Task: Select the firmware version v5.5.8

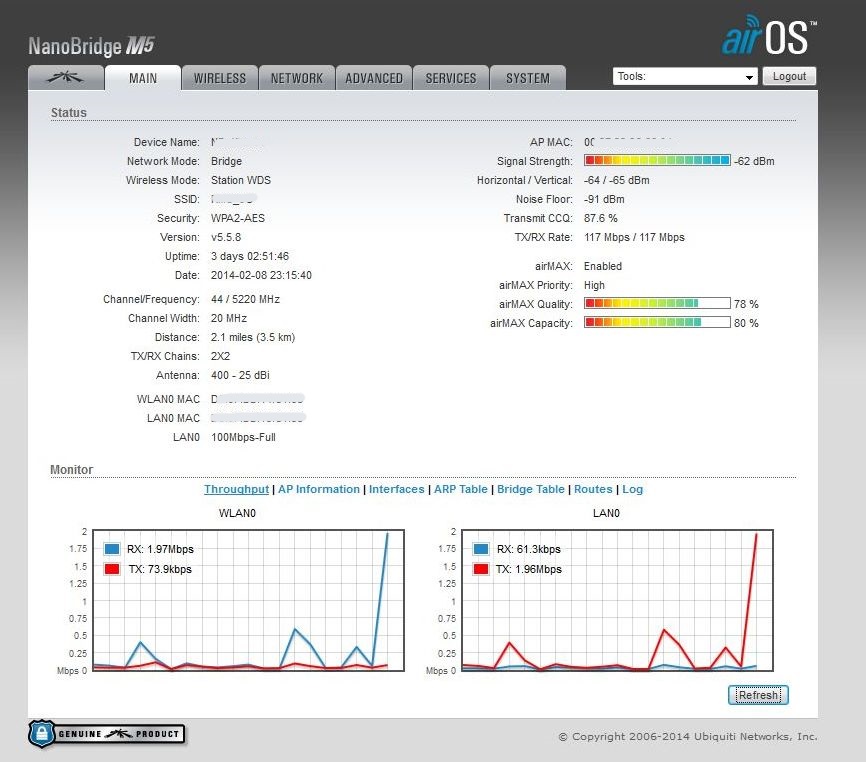Action: point(226,237)
